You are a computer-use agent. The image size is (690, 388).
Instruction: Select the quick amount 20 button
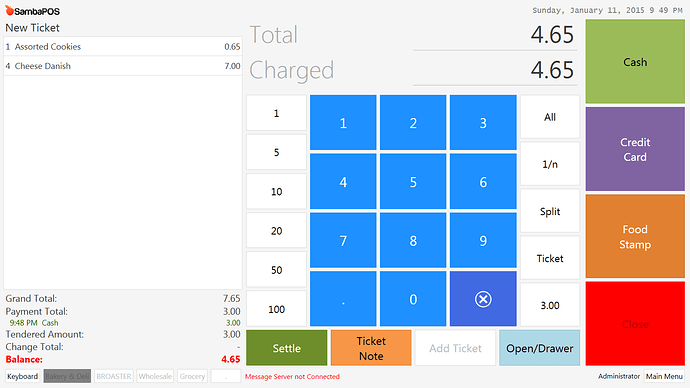click(x=276, y=231)
